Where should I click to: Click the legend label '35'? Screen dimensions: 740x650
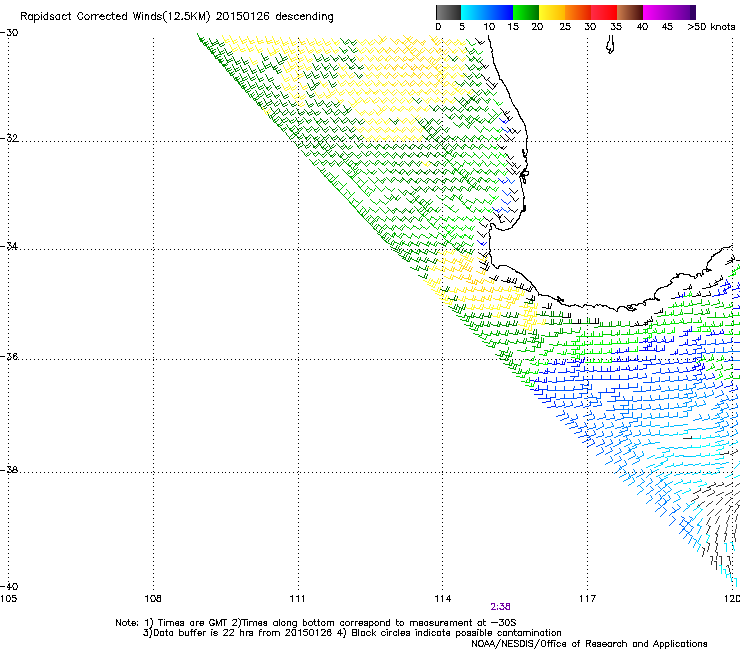616,27
